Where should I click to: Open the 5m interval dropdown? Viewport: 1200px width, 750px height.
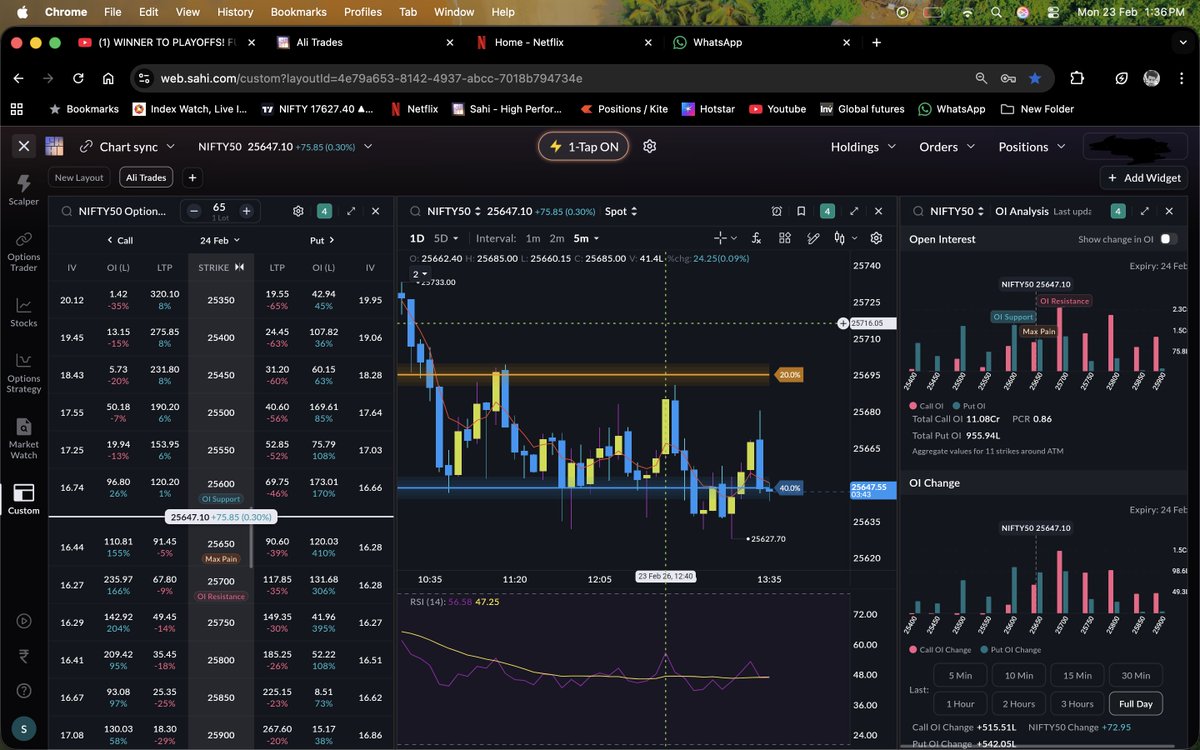(x=587, y=238)
